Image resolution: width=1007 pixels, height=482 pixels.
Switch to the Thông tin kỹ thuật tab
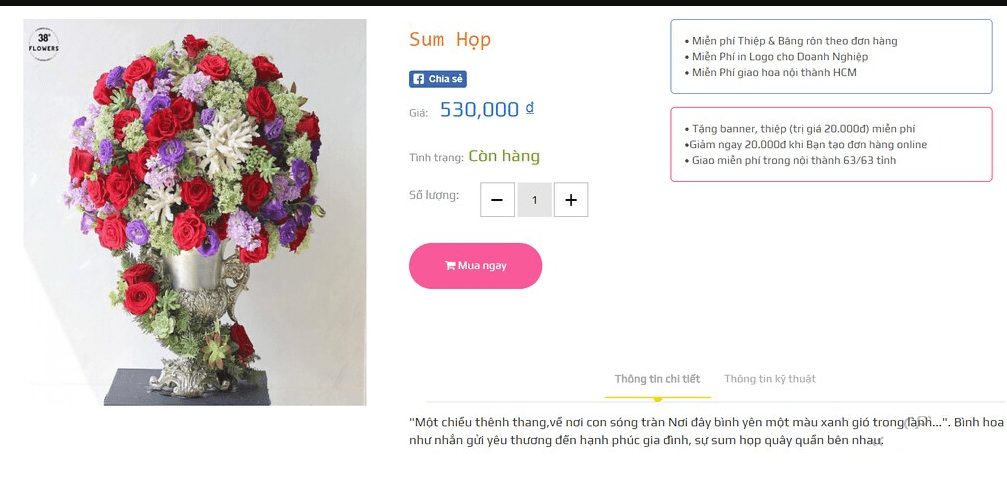click(x=770, y=379)
